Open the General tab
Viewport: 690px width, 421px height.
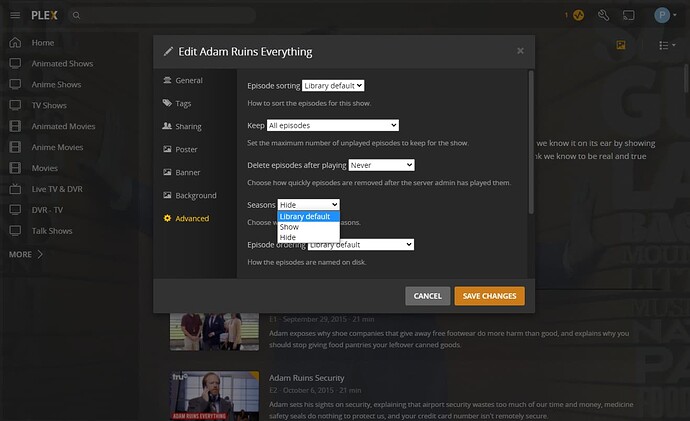click(183, 81)
